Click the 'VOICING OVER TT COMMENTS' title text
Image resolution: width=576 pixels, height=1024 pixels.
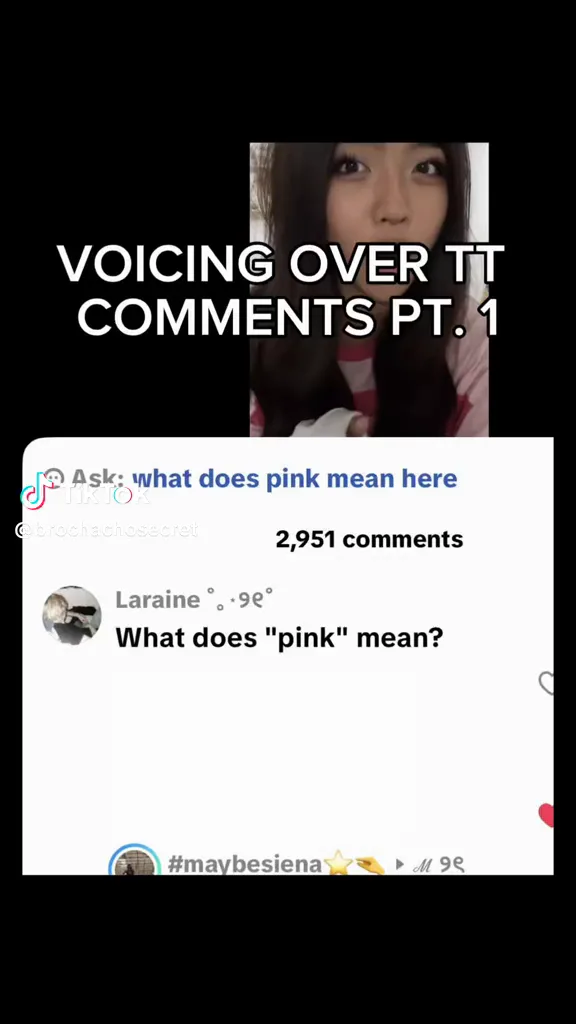[x=281, y=290]
